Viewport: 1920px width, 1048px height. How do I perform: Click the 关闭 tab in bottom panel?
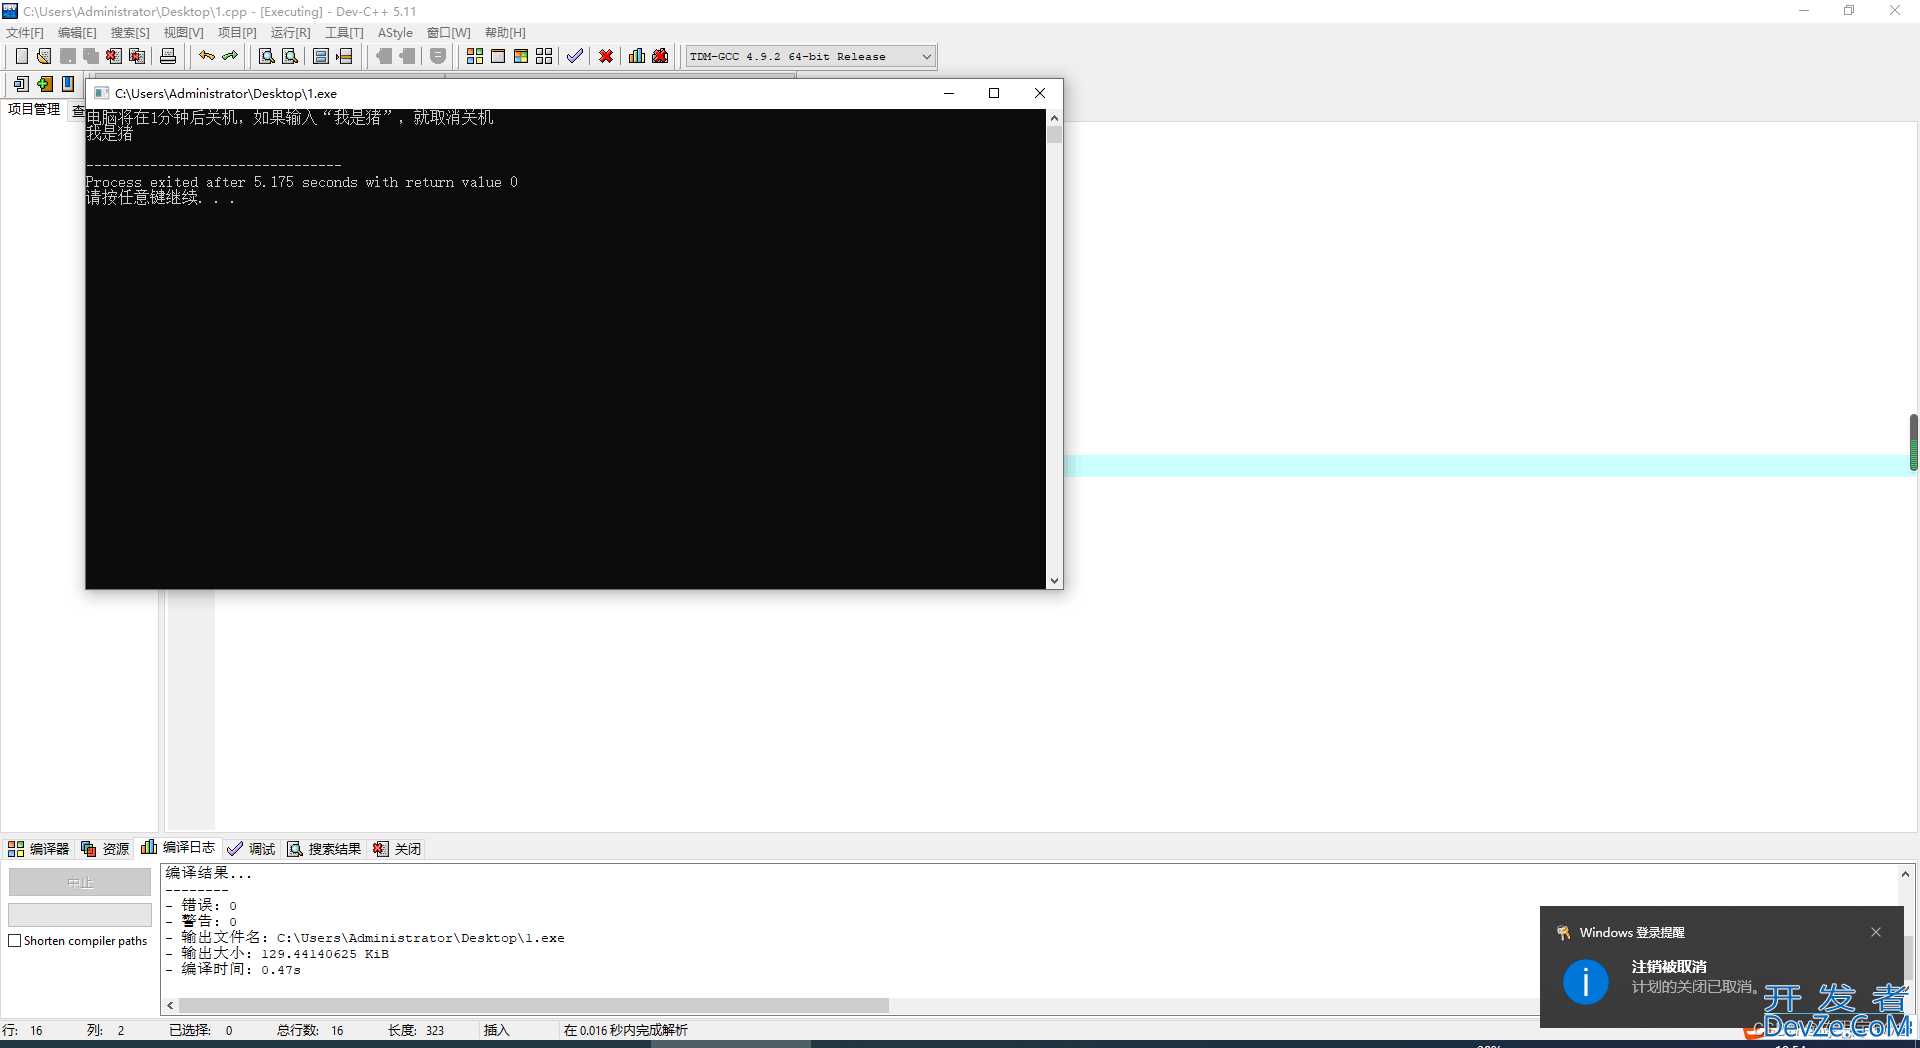pos(398,849)
